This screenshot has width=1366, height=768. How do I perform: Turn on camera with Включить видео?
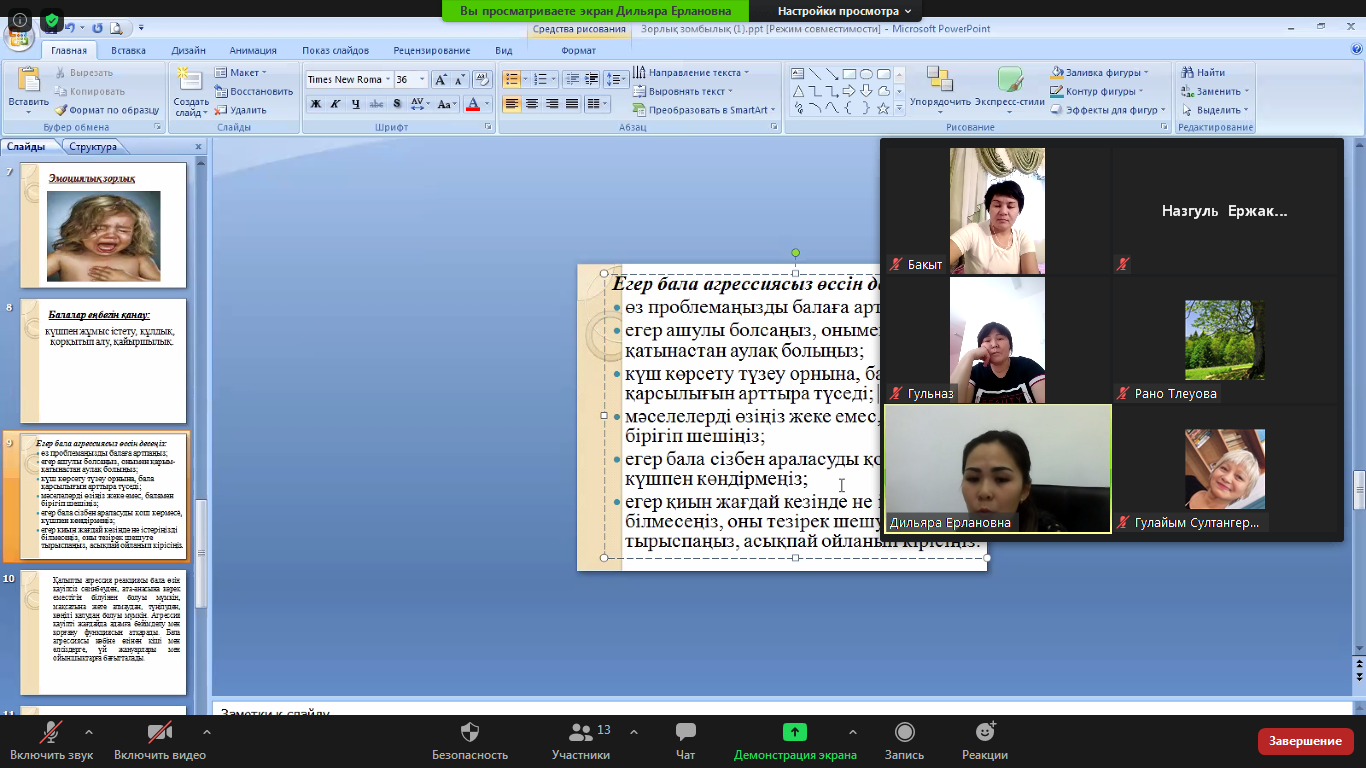pos(159,733)
